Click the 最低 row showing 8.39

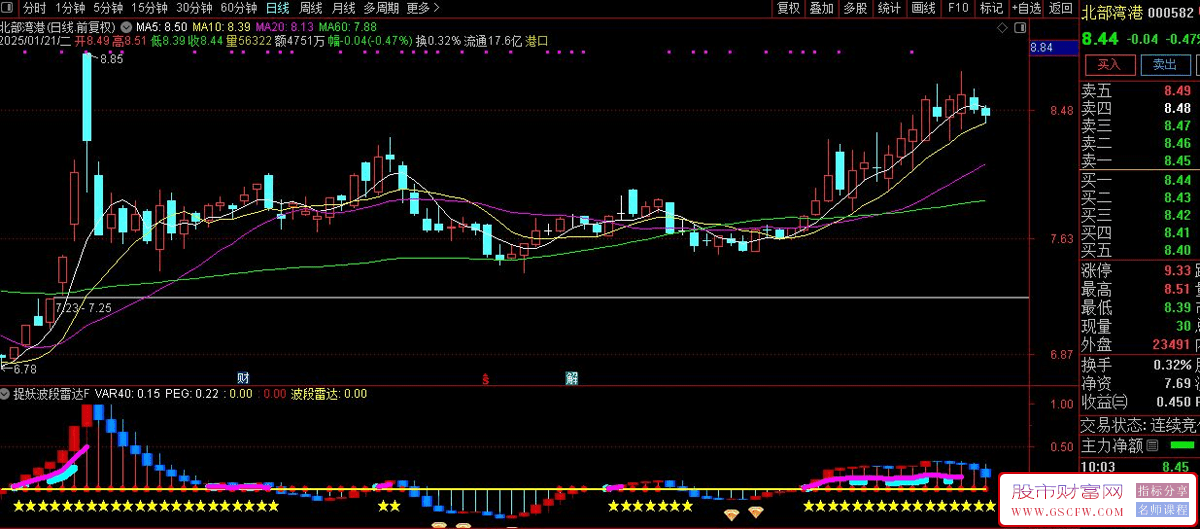[1139, 308]
